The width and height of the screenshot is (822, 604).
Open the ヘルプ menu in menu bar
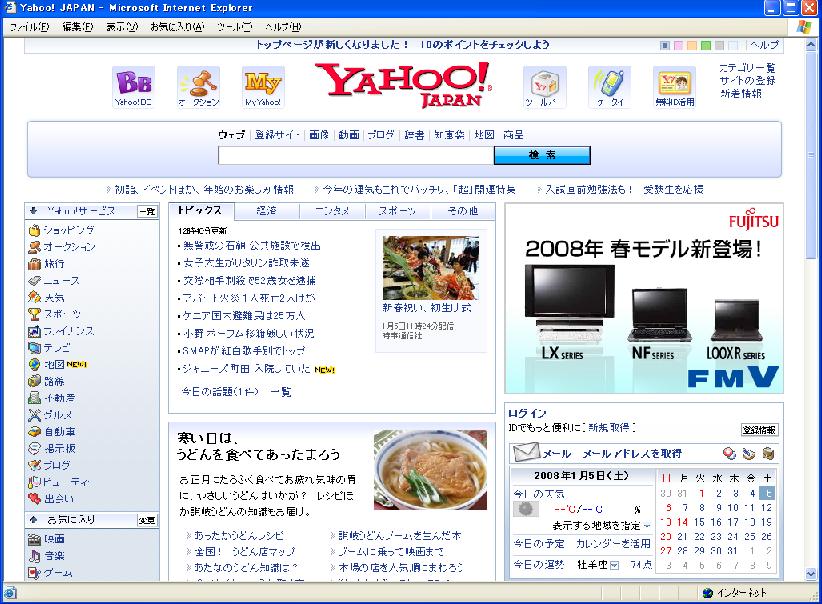(x=283, y=27)
